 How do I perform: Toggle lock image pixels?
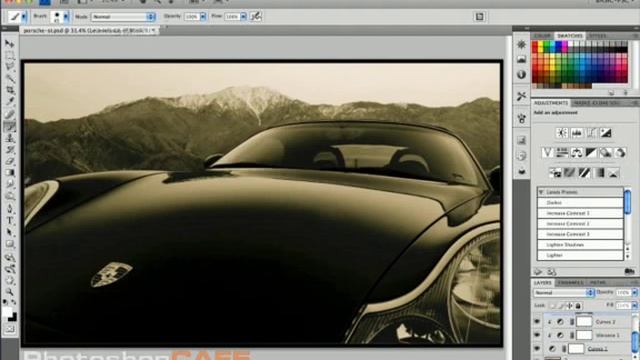click(561, 305)
